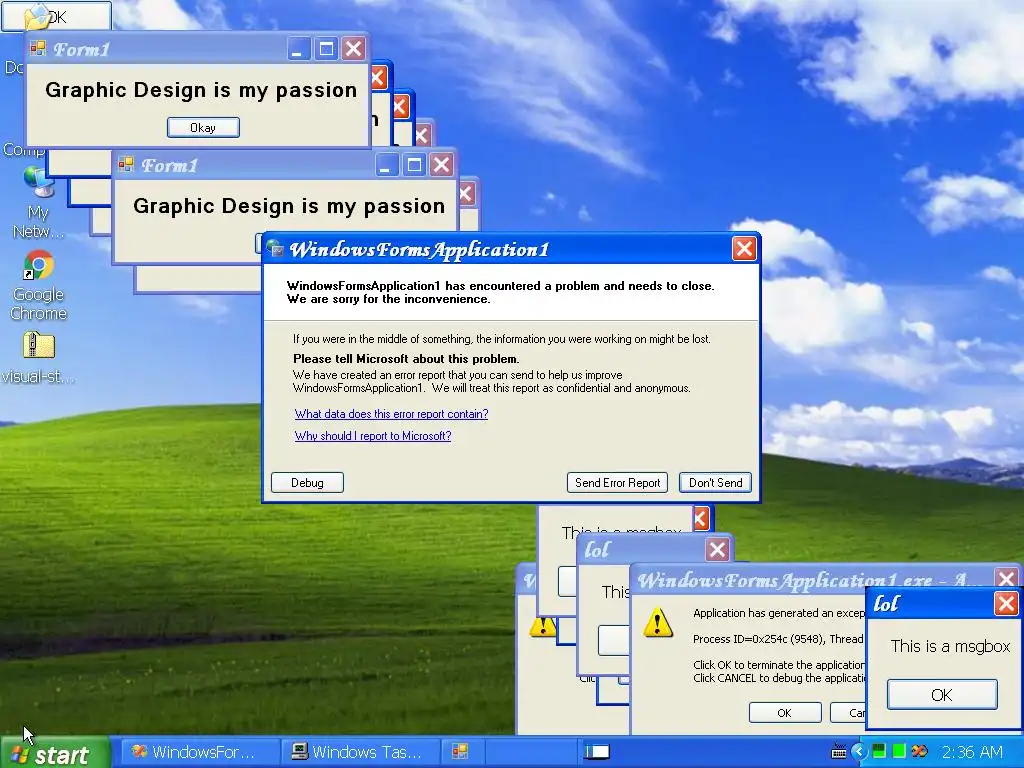The width and height of the screenshot is (1024, 768).
Task: Close the WindowsFormsApplication1 error report dialog
Action: tap(744, 248)
